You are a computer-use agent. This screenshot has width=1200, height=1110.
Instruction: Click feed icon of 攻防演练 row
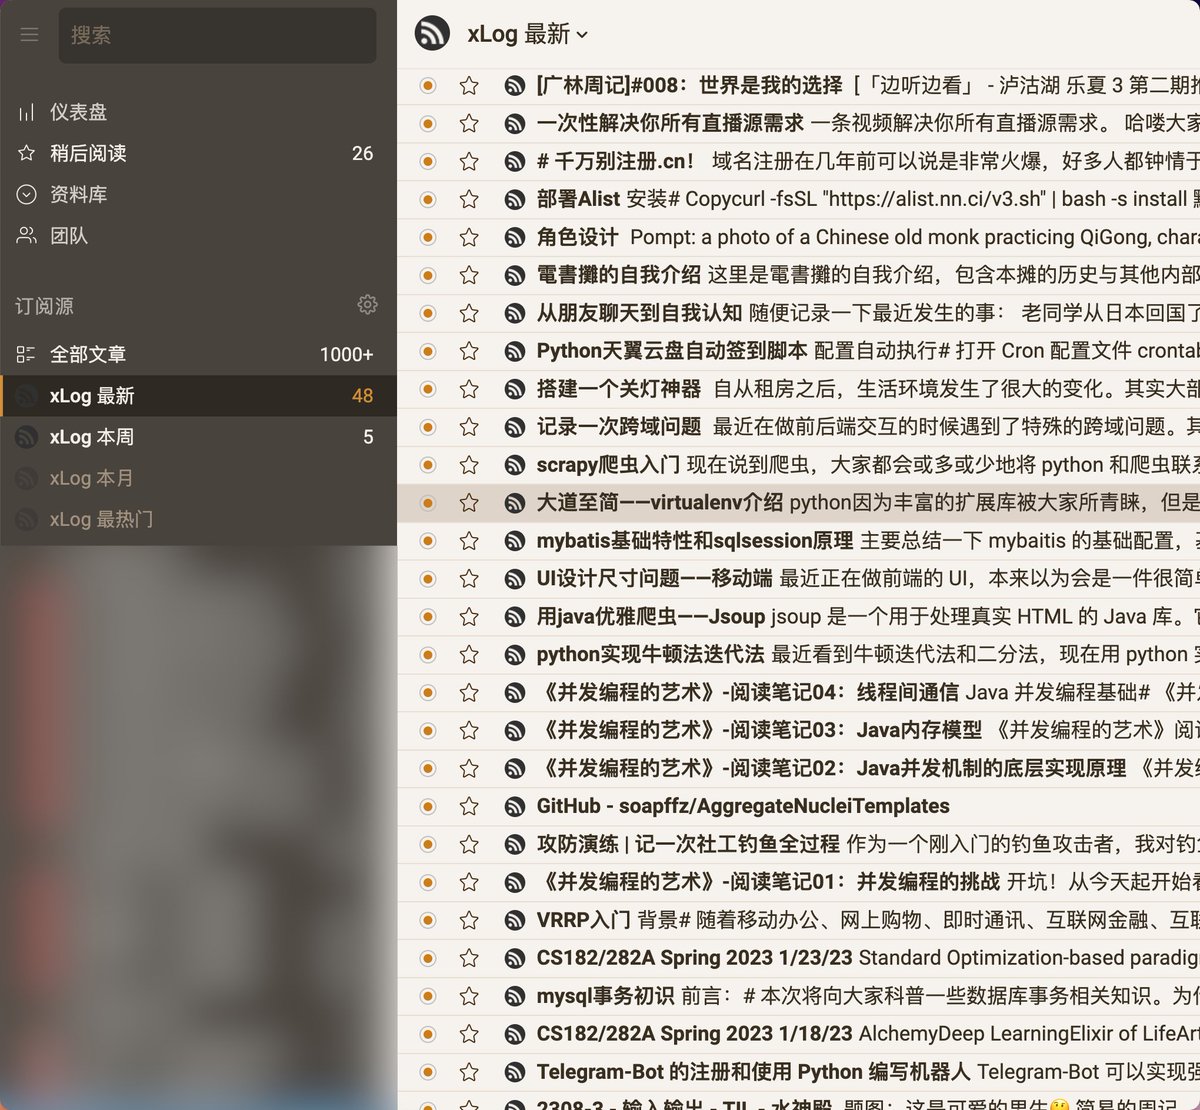[x=514, y=845]
